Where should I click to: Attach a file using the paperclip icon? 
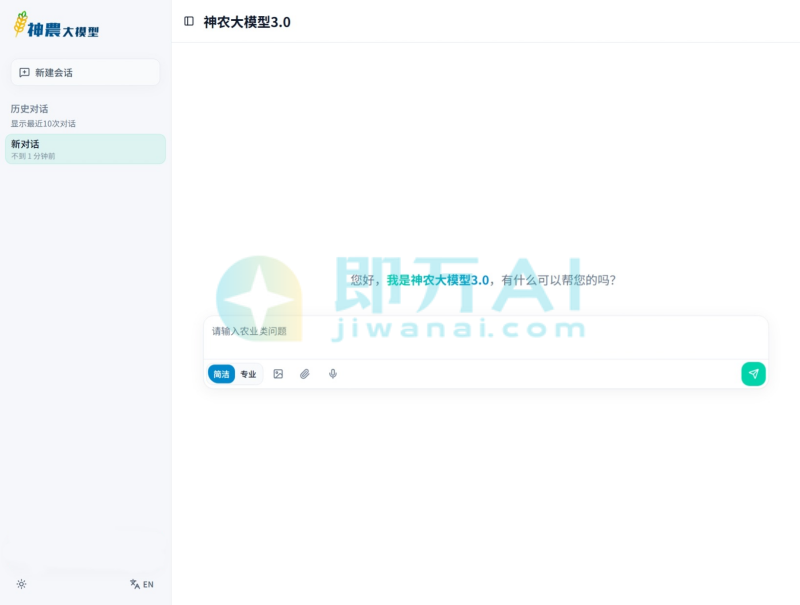306,374
